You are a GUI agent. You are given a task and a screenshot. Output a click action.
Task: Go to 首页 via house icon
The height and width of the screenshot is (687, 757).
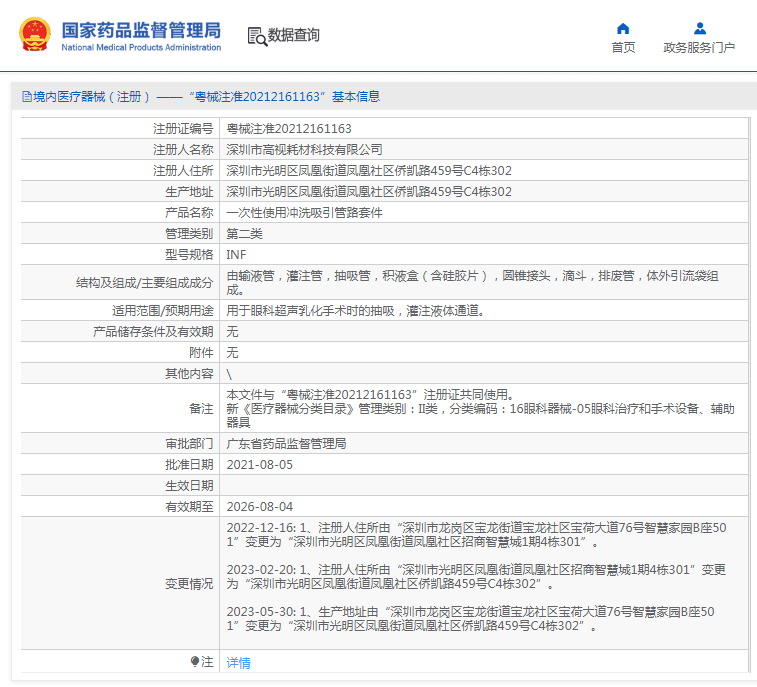623,28
